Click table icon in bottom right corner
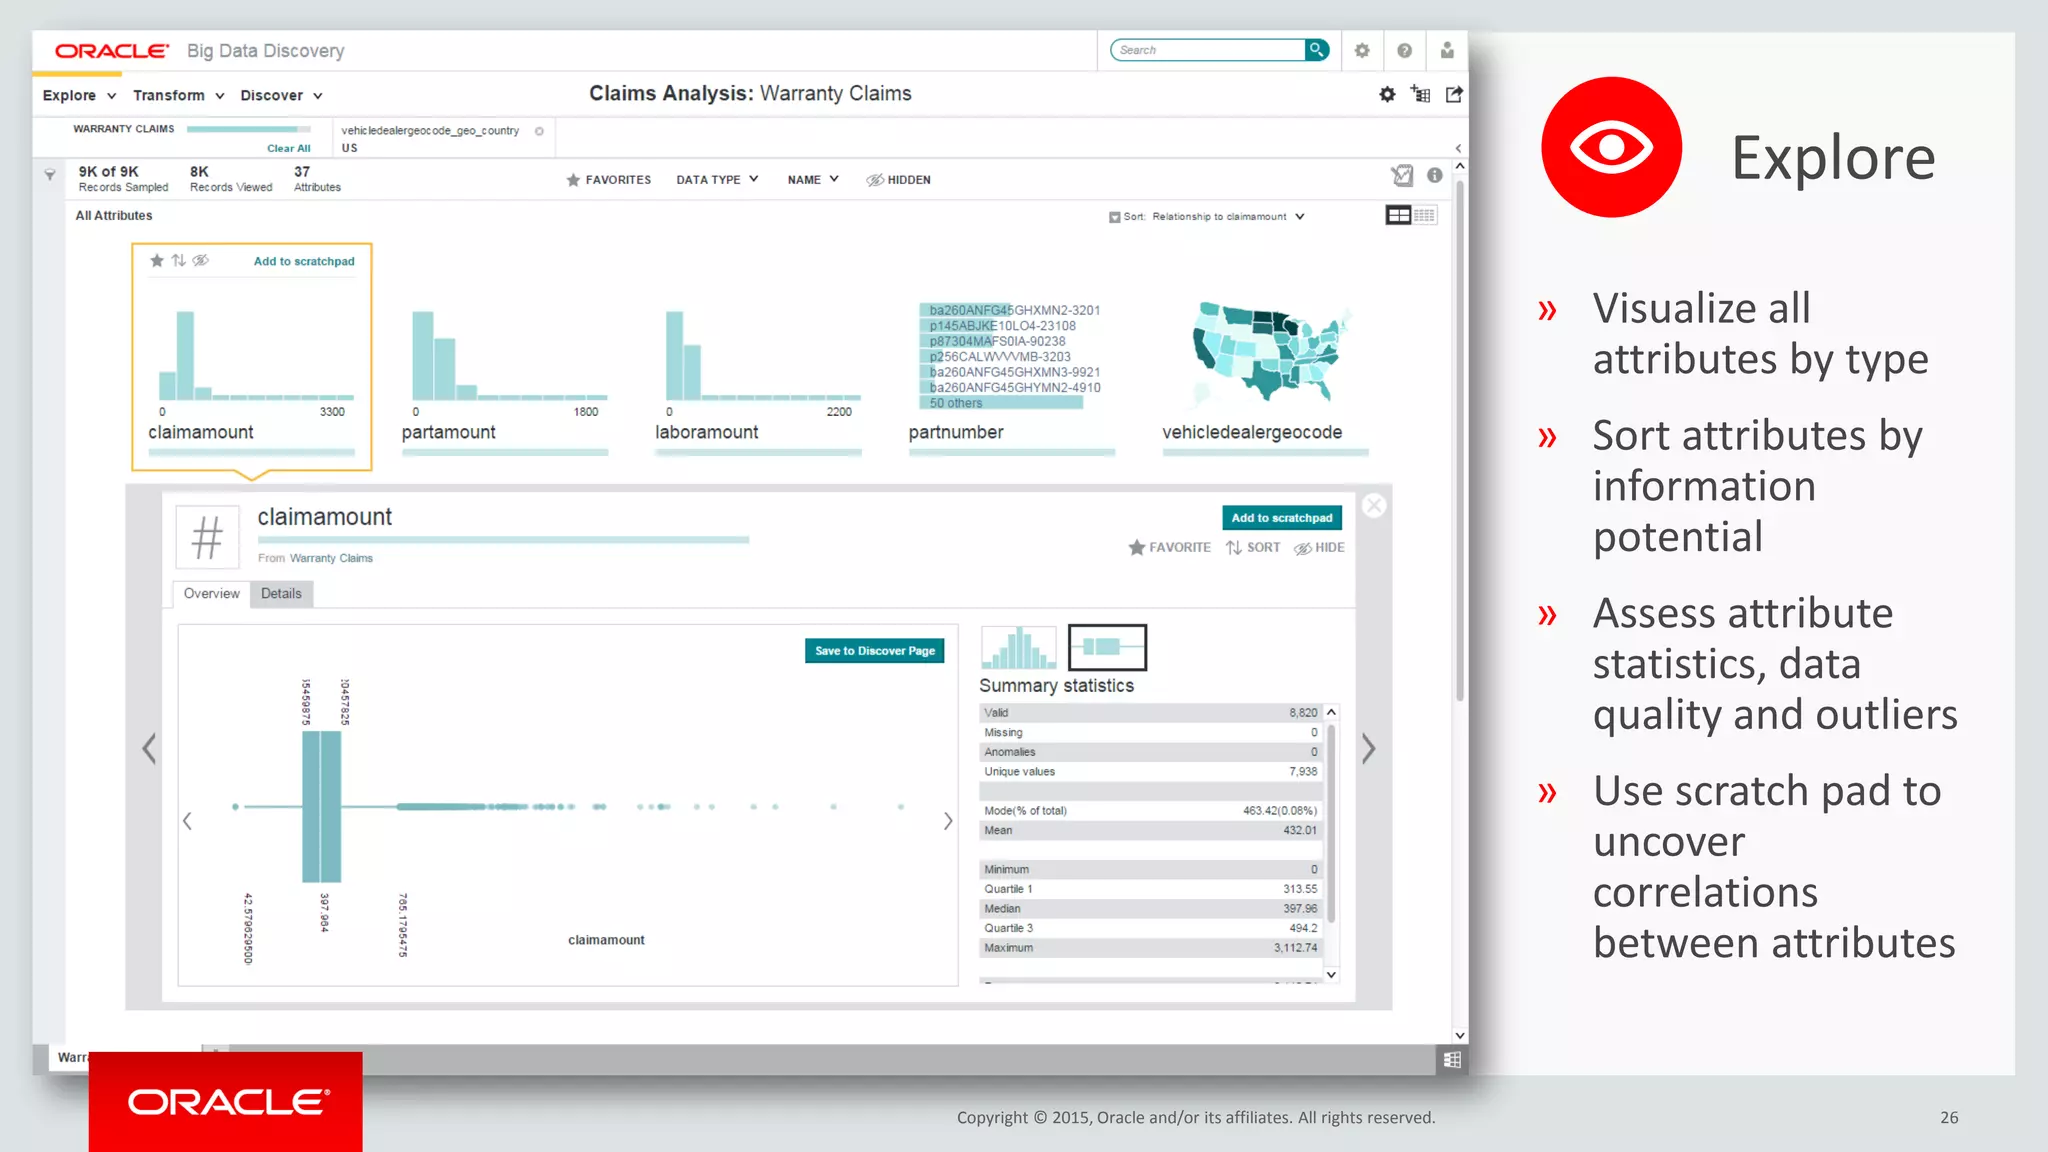This screenshot has height=1152, width=2048. 1452,1060
